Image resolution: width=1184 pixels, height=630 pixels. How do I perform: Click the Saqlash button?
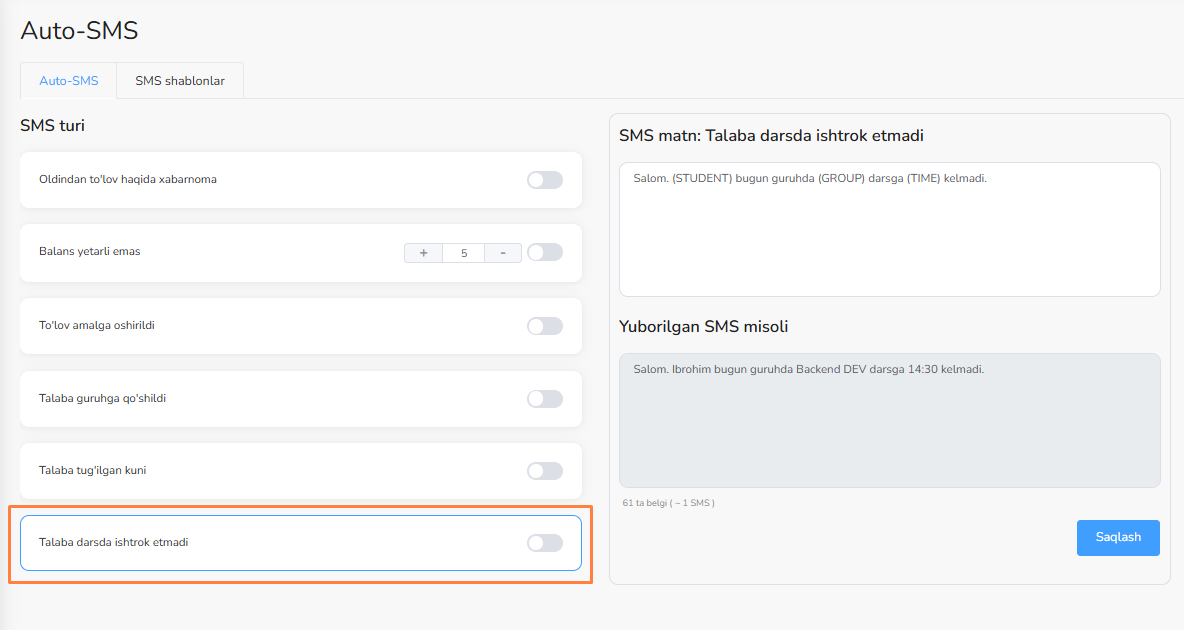click(x=1117, y=537)
